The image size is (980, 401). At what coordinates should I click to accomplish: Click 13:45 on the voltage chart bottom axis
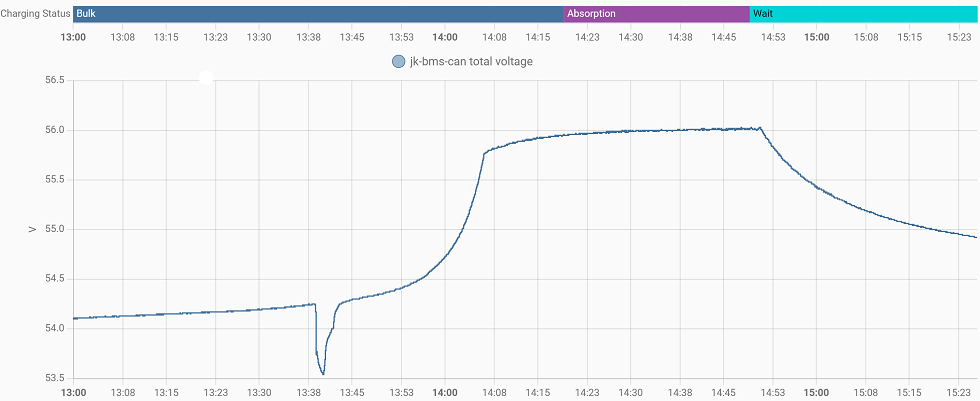[x=352, y=395]
